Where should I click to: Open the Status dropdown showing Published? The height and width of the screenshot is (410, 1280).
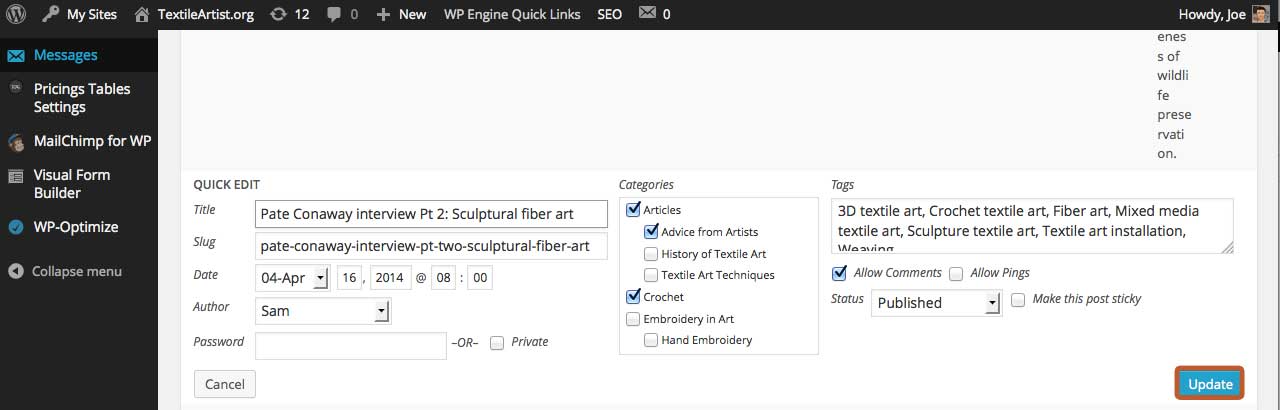(x=936, y=302)
